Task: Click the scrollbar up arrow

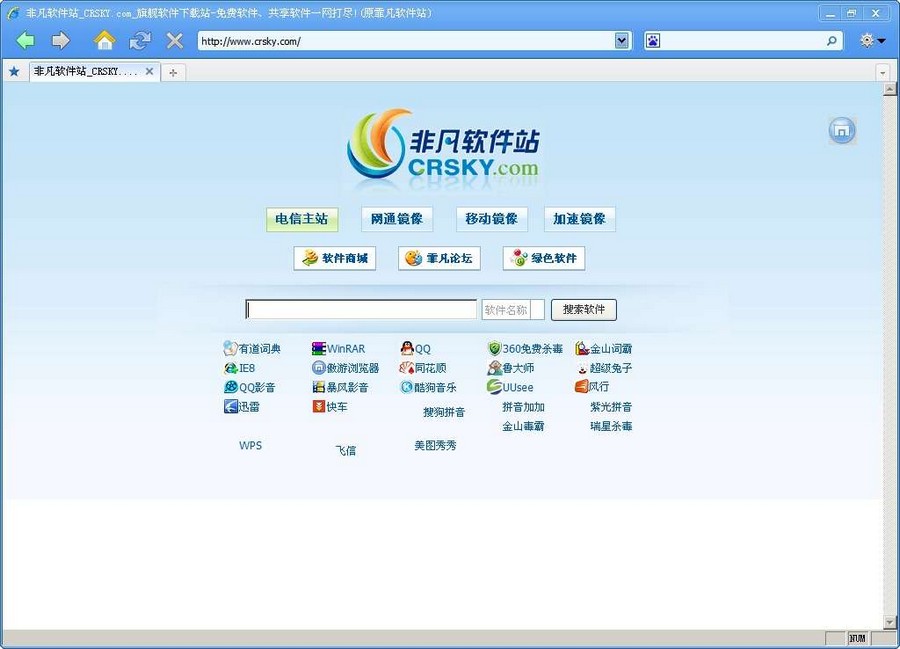Action: click(x=890, y=89)
